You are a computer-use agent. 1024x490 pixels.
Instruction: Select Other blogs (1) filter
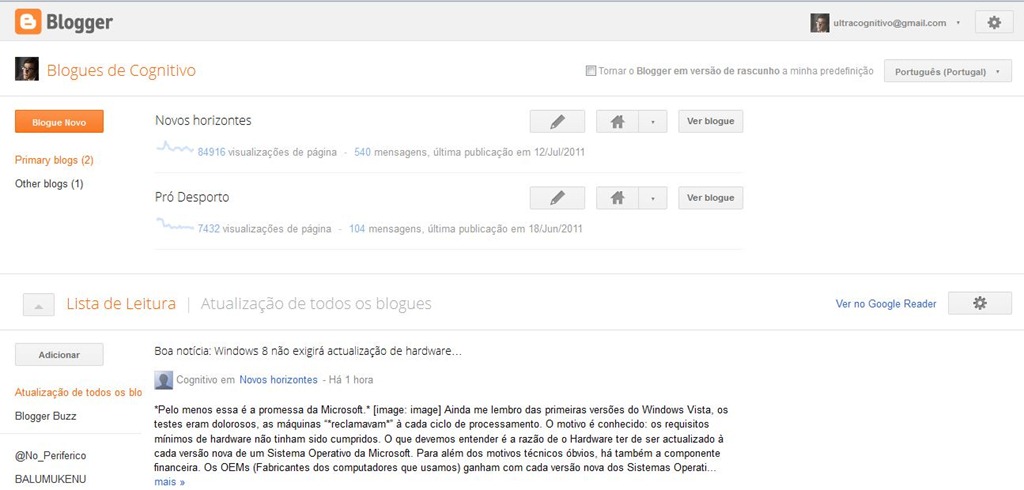click(49, 184)
